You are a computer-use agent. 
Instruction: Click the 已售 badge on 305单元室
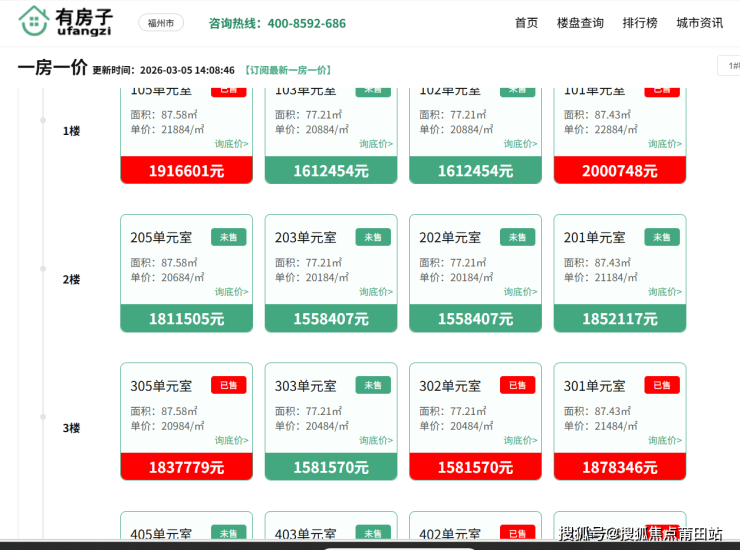pos(228,385)
